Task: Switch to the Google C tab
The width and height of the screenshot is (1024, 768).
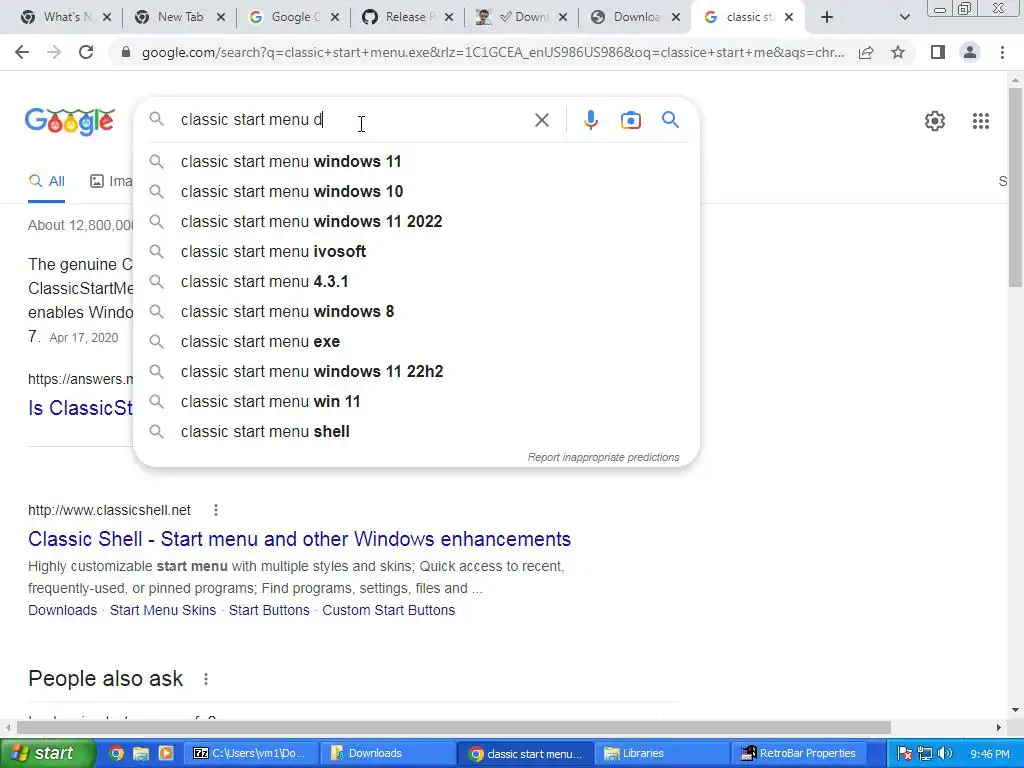Action: click(295, 17)
